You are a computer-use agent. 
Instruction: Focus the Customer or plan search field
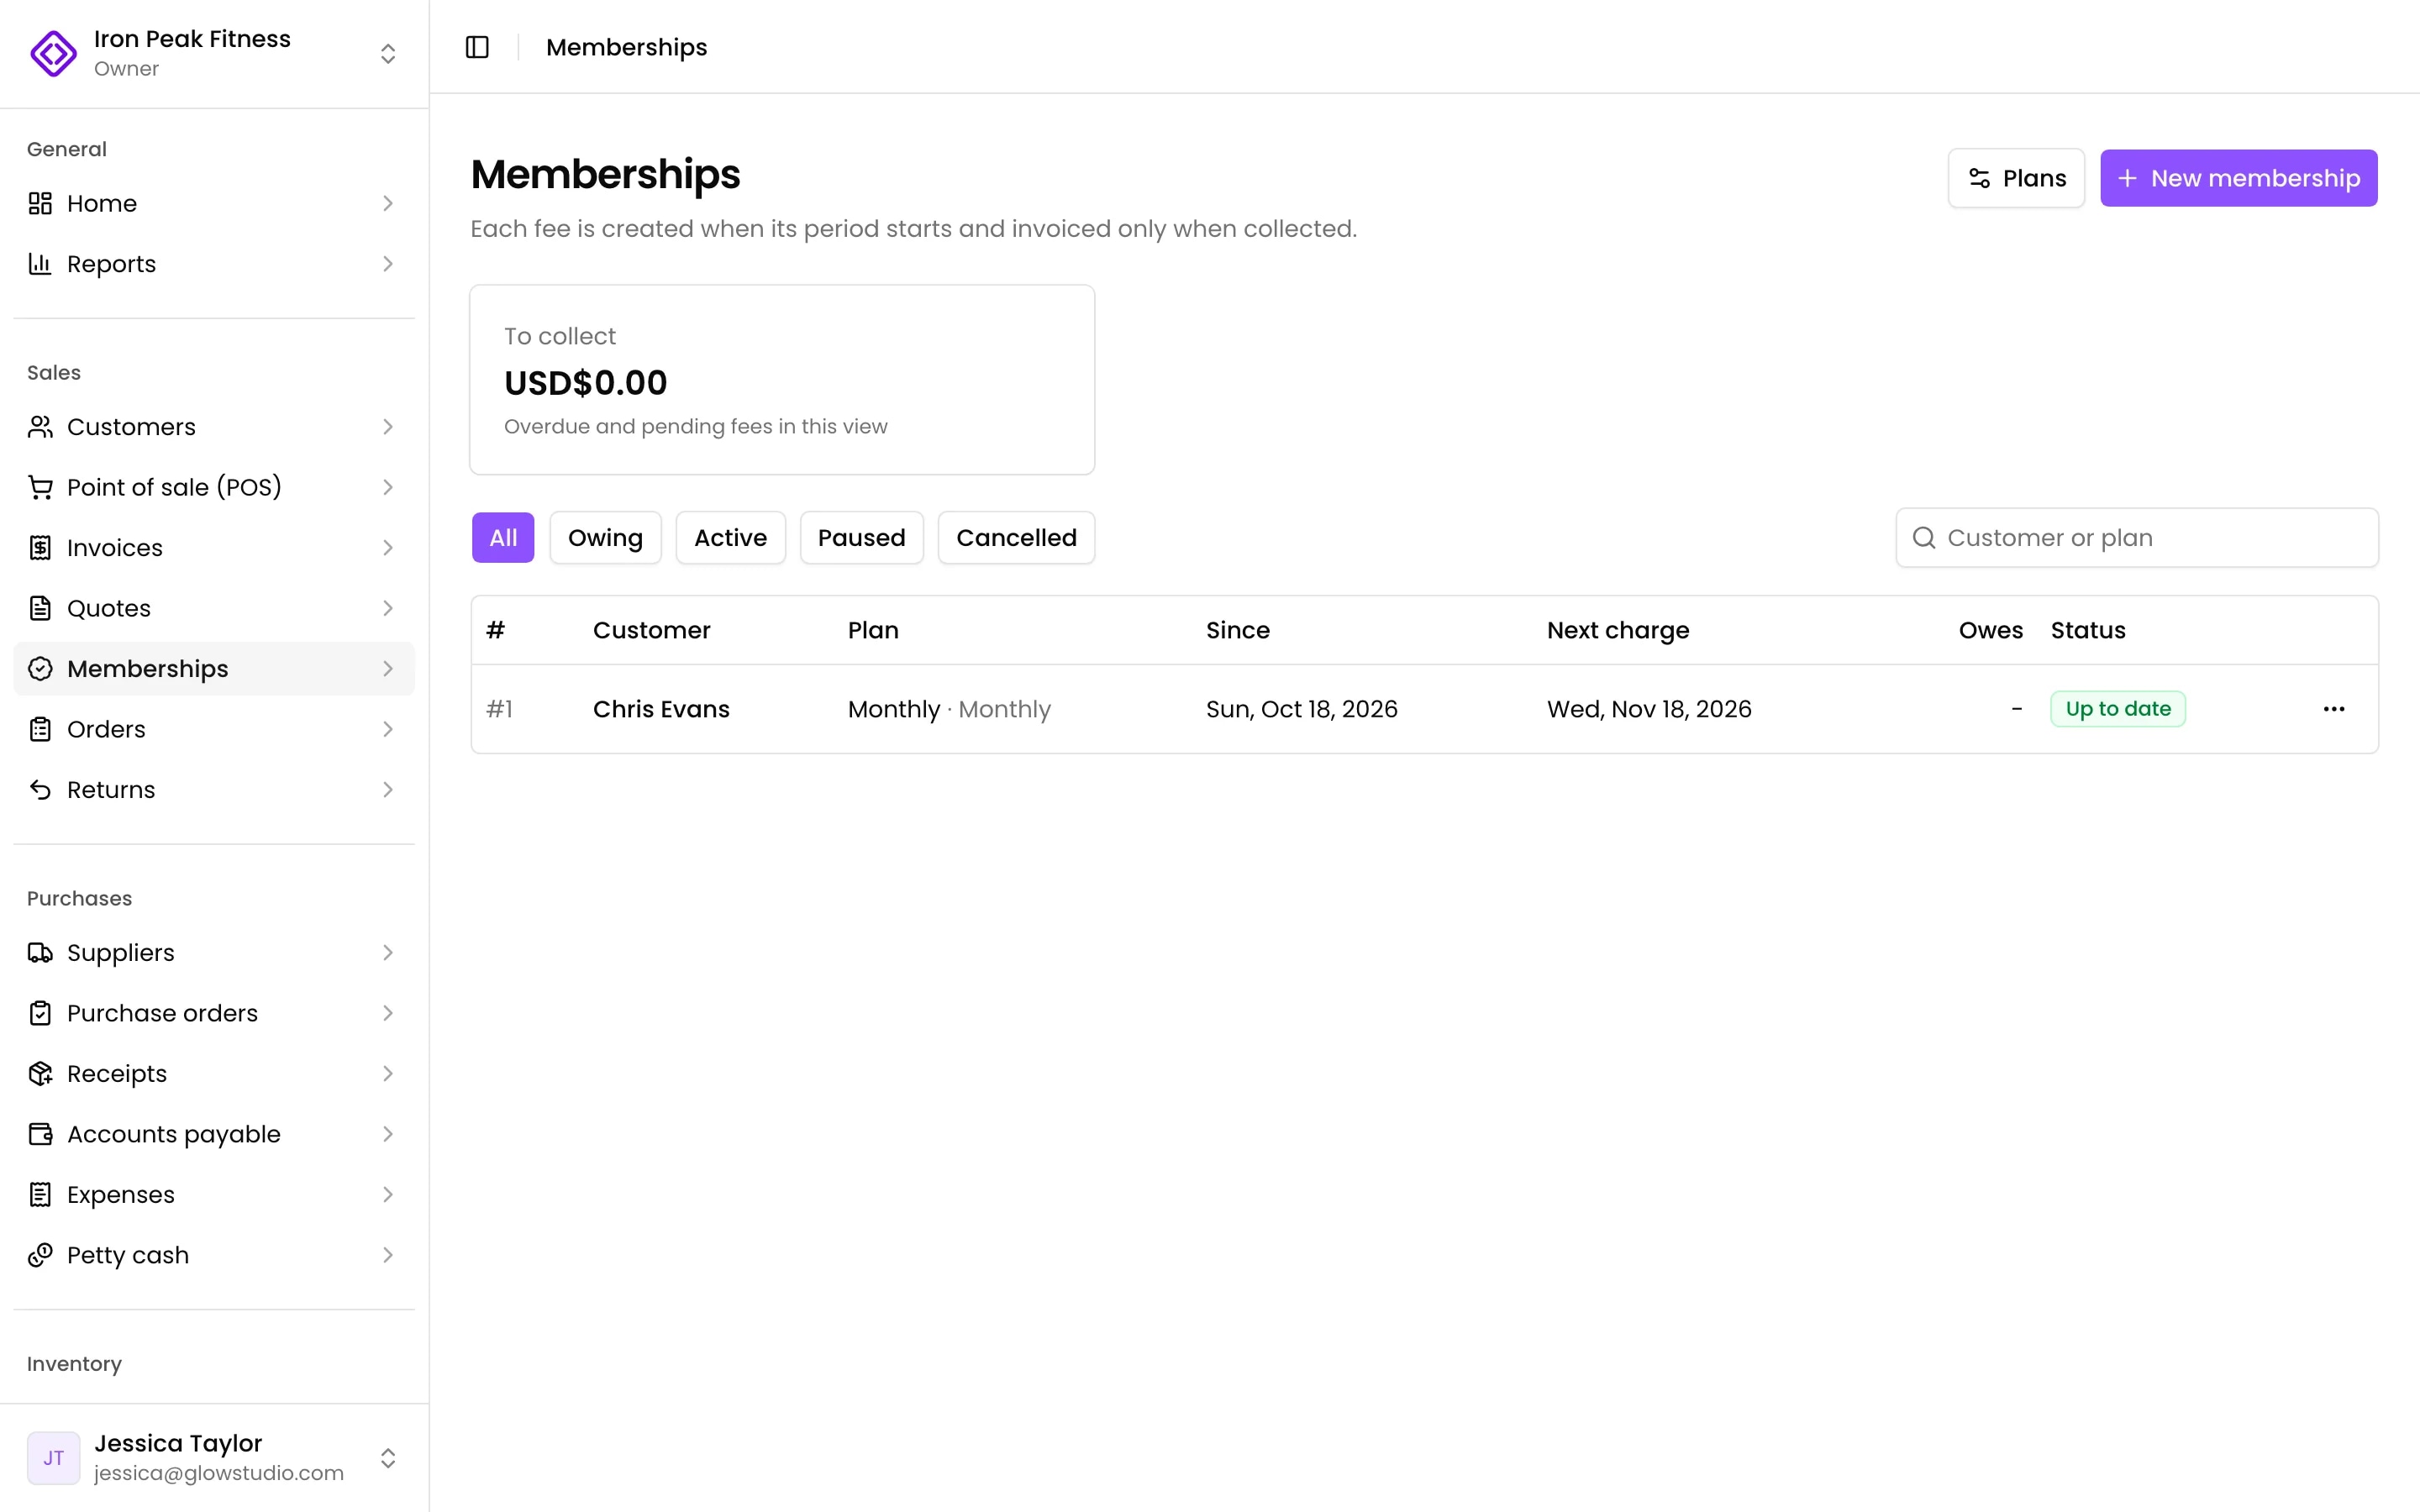(x=2137, y=538)
